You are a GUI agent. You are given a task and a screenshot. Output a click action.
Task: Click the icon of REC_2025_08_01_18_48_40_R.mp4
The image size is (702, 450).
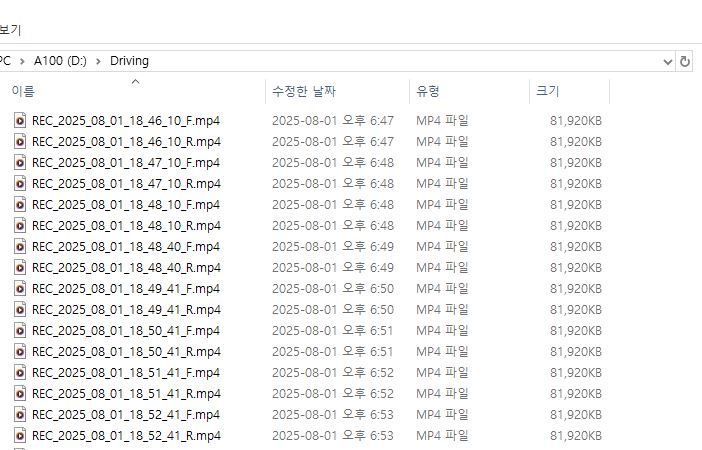pyautogui.click(x=20, y=268)
